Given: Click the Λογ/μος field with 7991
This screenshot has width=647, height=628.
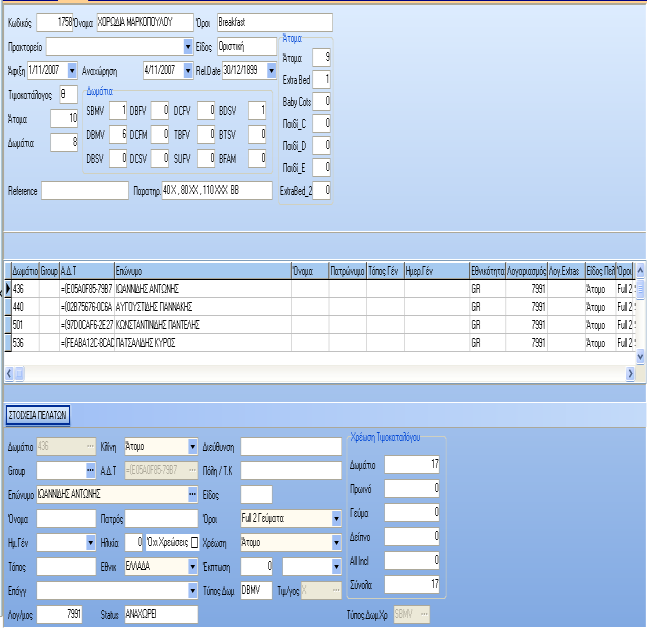Looking at the screenshot, I should point(59,614).
